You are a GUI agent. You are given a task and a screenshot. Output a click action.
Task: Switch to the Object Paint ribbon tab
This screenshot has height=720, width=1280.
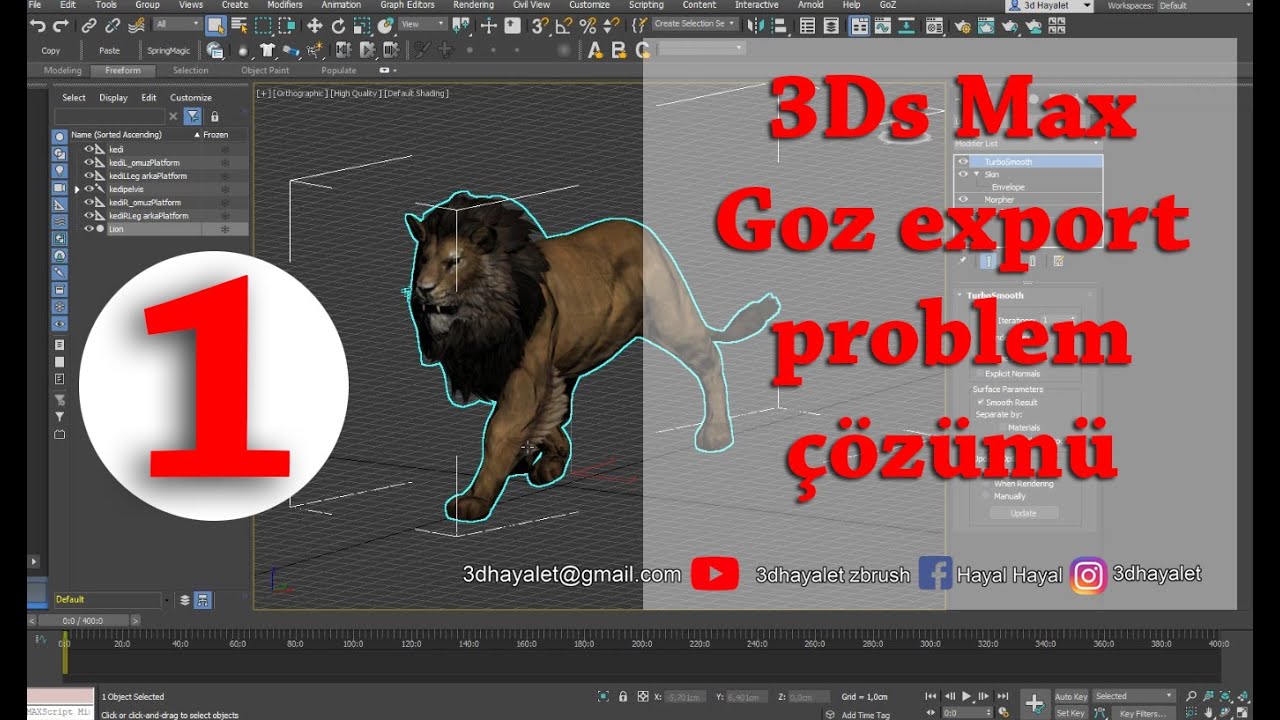click(x=265, y=71)
